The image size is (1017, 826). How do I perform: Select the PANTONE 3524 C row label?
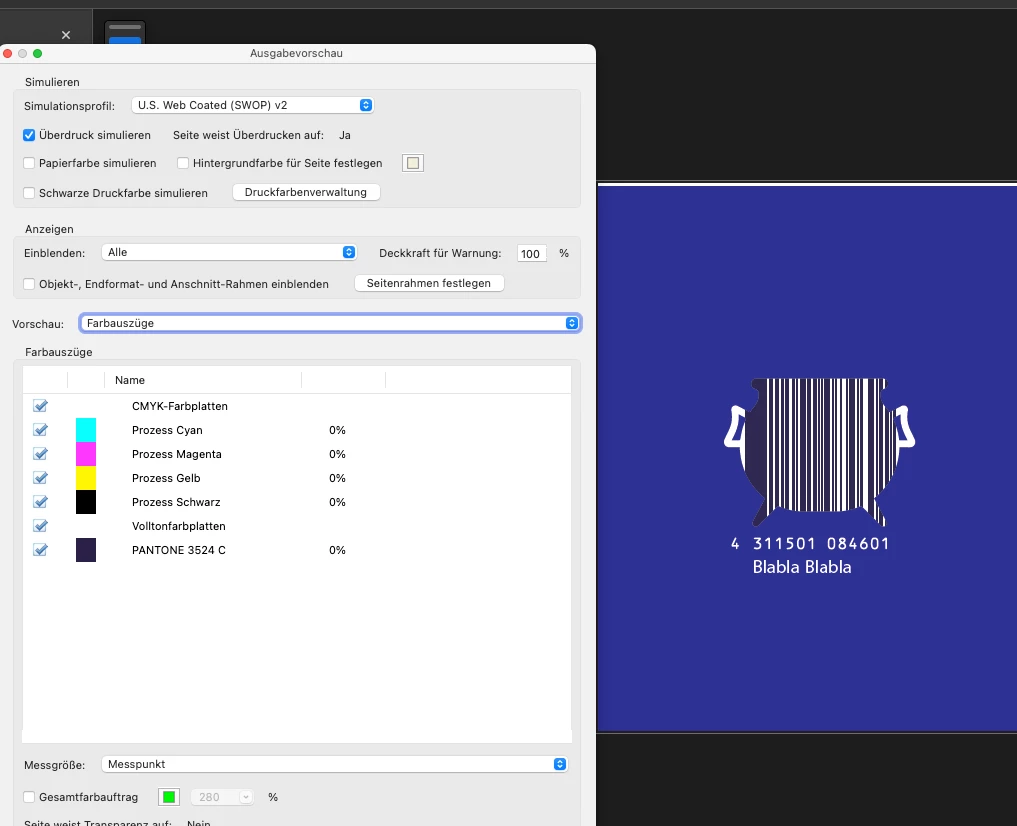click(x=178, y=550)
